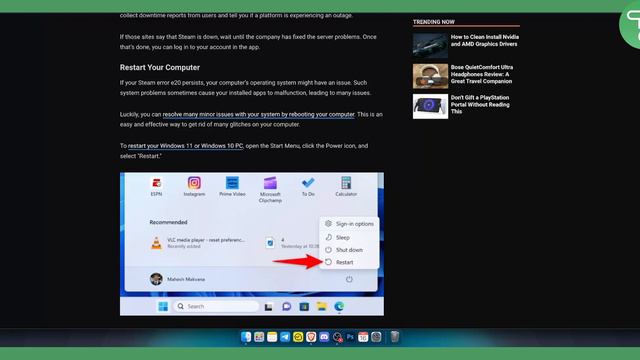
Task: Open Discord from the dock
Action: coord(324,337)
